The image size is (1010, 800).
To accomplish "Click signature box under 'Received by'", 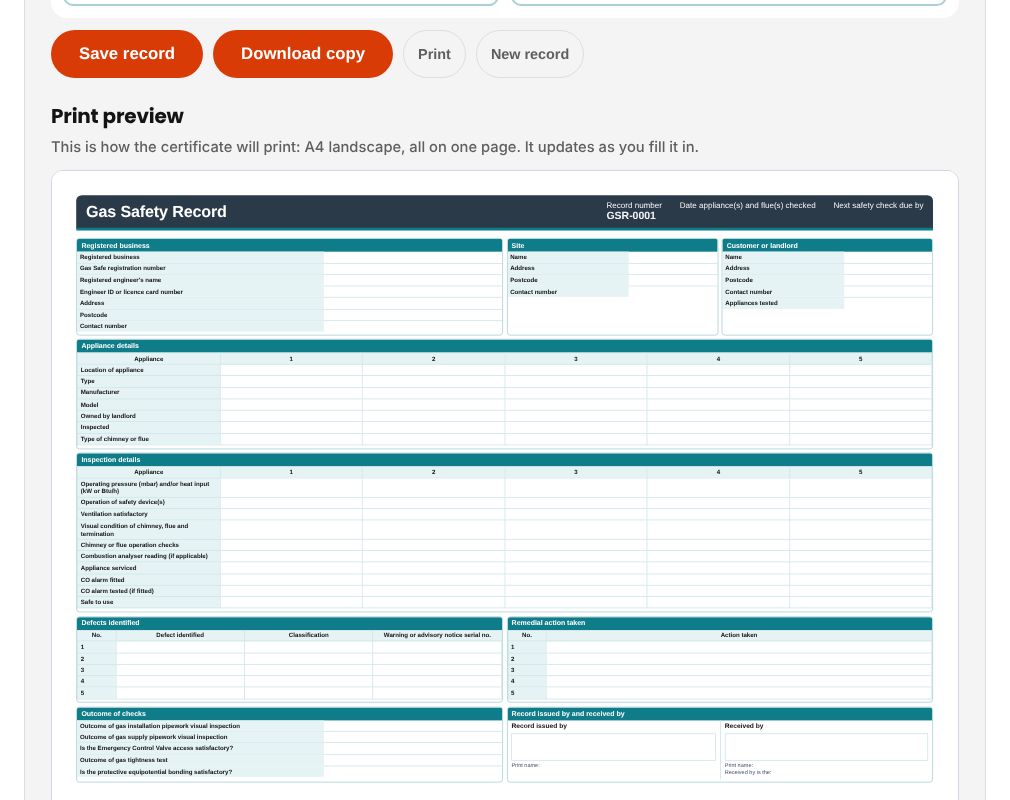I will pos(826,747).
